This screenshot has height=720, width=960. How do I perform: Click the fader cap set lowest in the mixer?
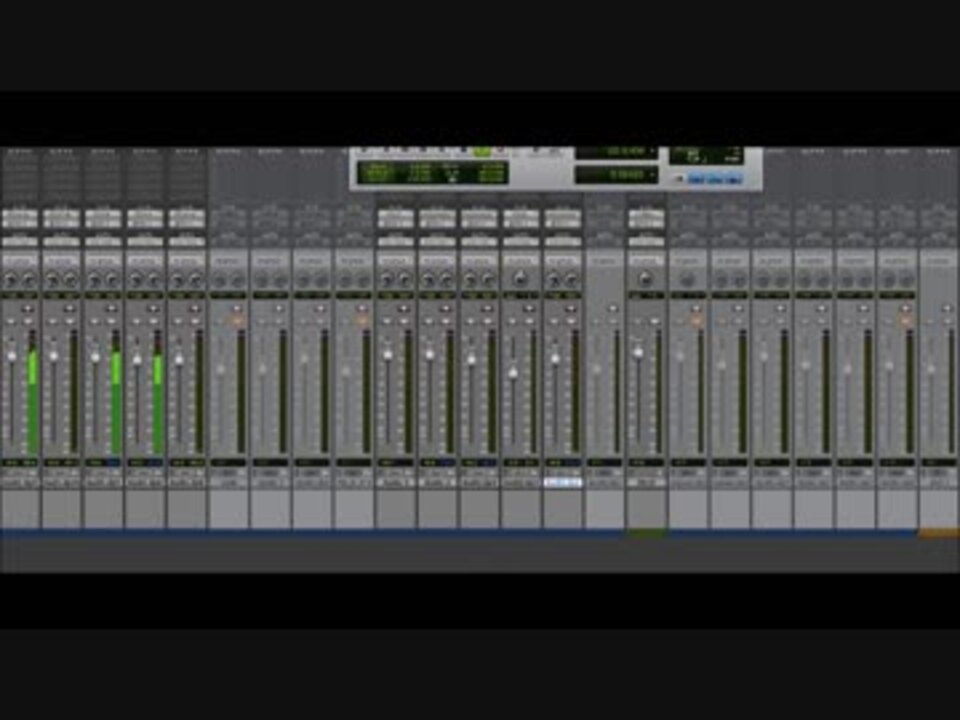pyautogui.click(x=513, y=372)
